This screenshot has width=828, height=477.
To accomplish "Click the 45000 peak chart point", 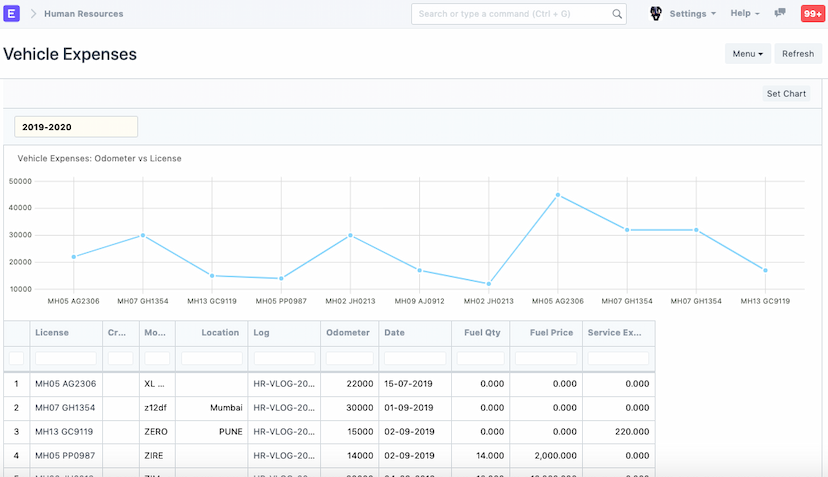I will [x=558, y=195].
